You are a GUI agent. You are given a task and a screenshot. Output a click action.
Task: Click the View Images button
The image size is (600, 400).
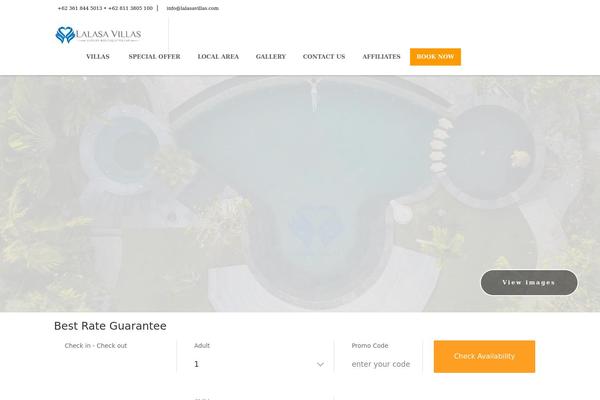(529, 282)
